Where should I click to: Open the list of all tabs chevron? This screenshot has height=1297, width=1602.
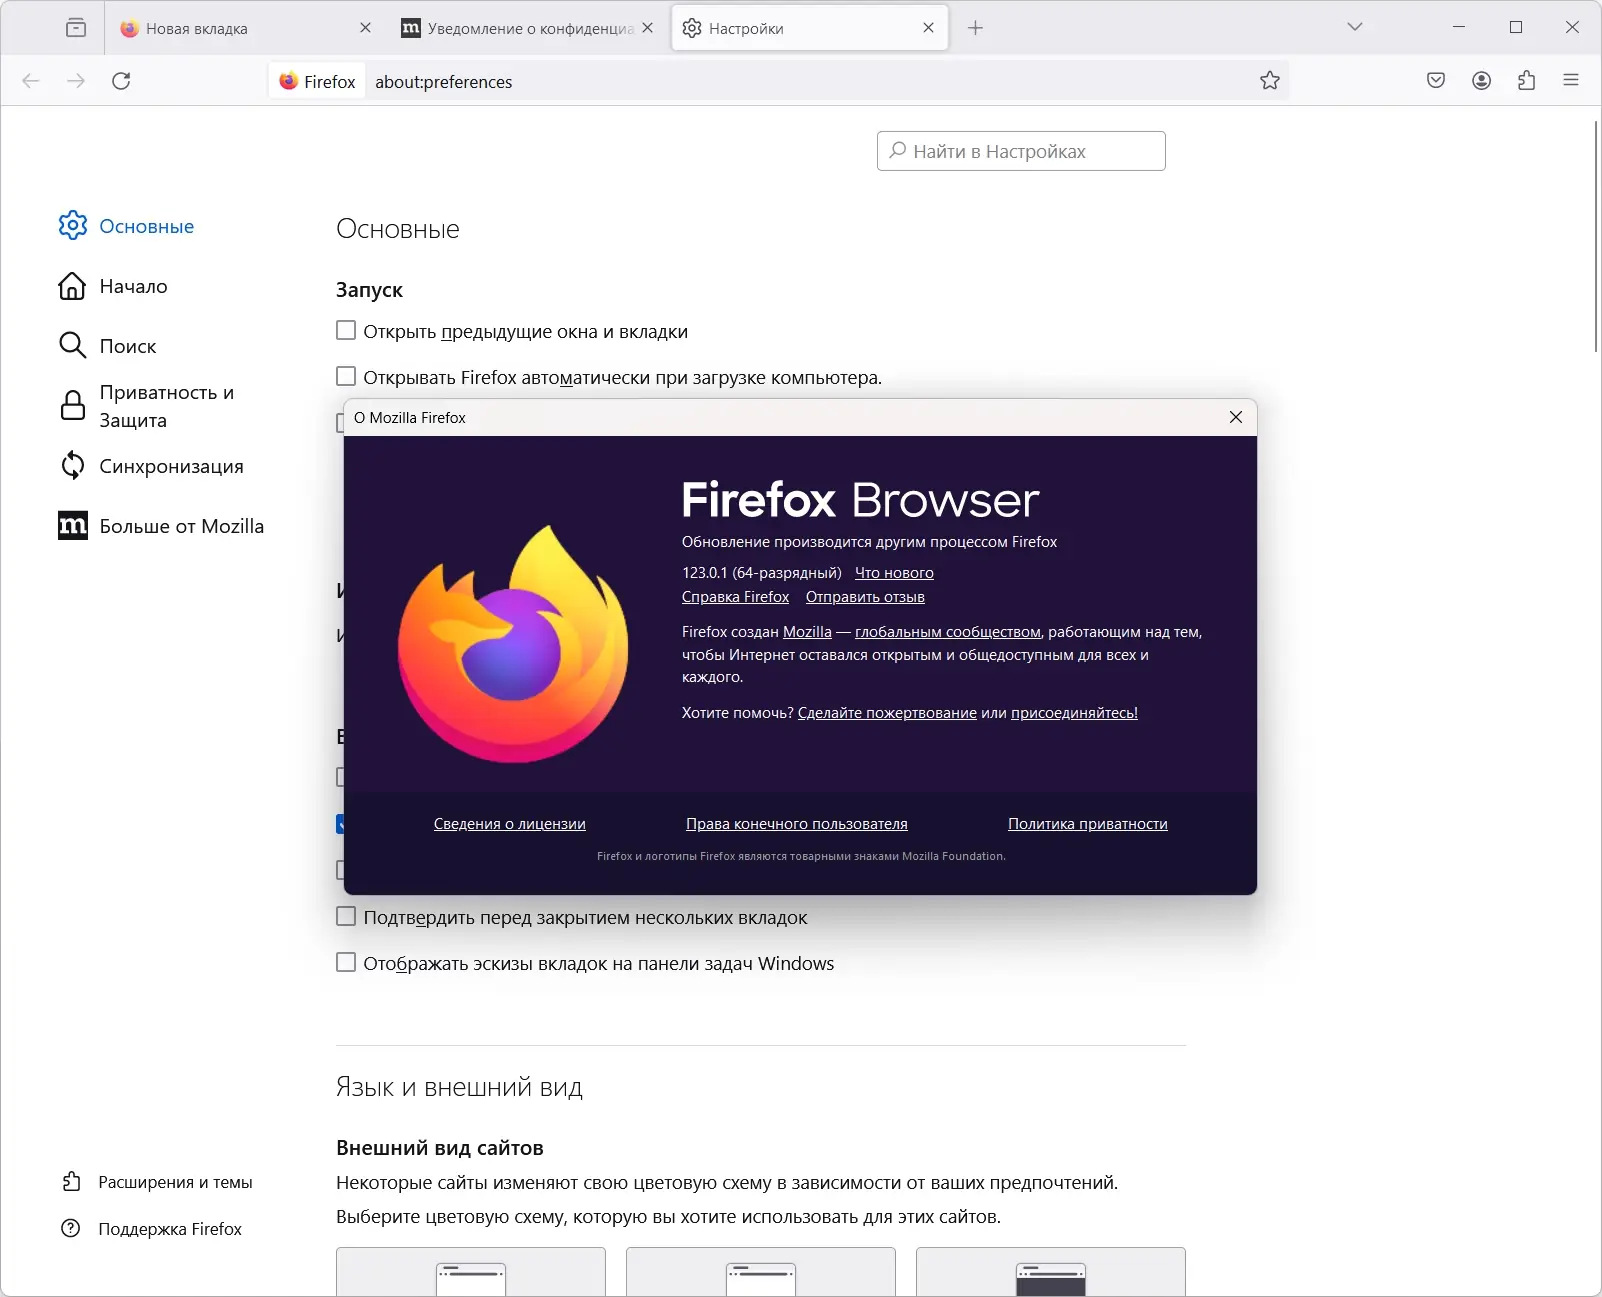pyautogui.click(x=1354, y=27)
